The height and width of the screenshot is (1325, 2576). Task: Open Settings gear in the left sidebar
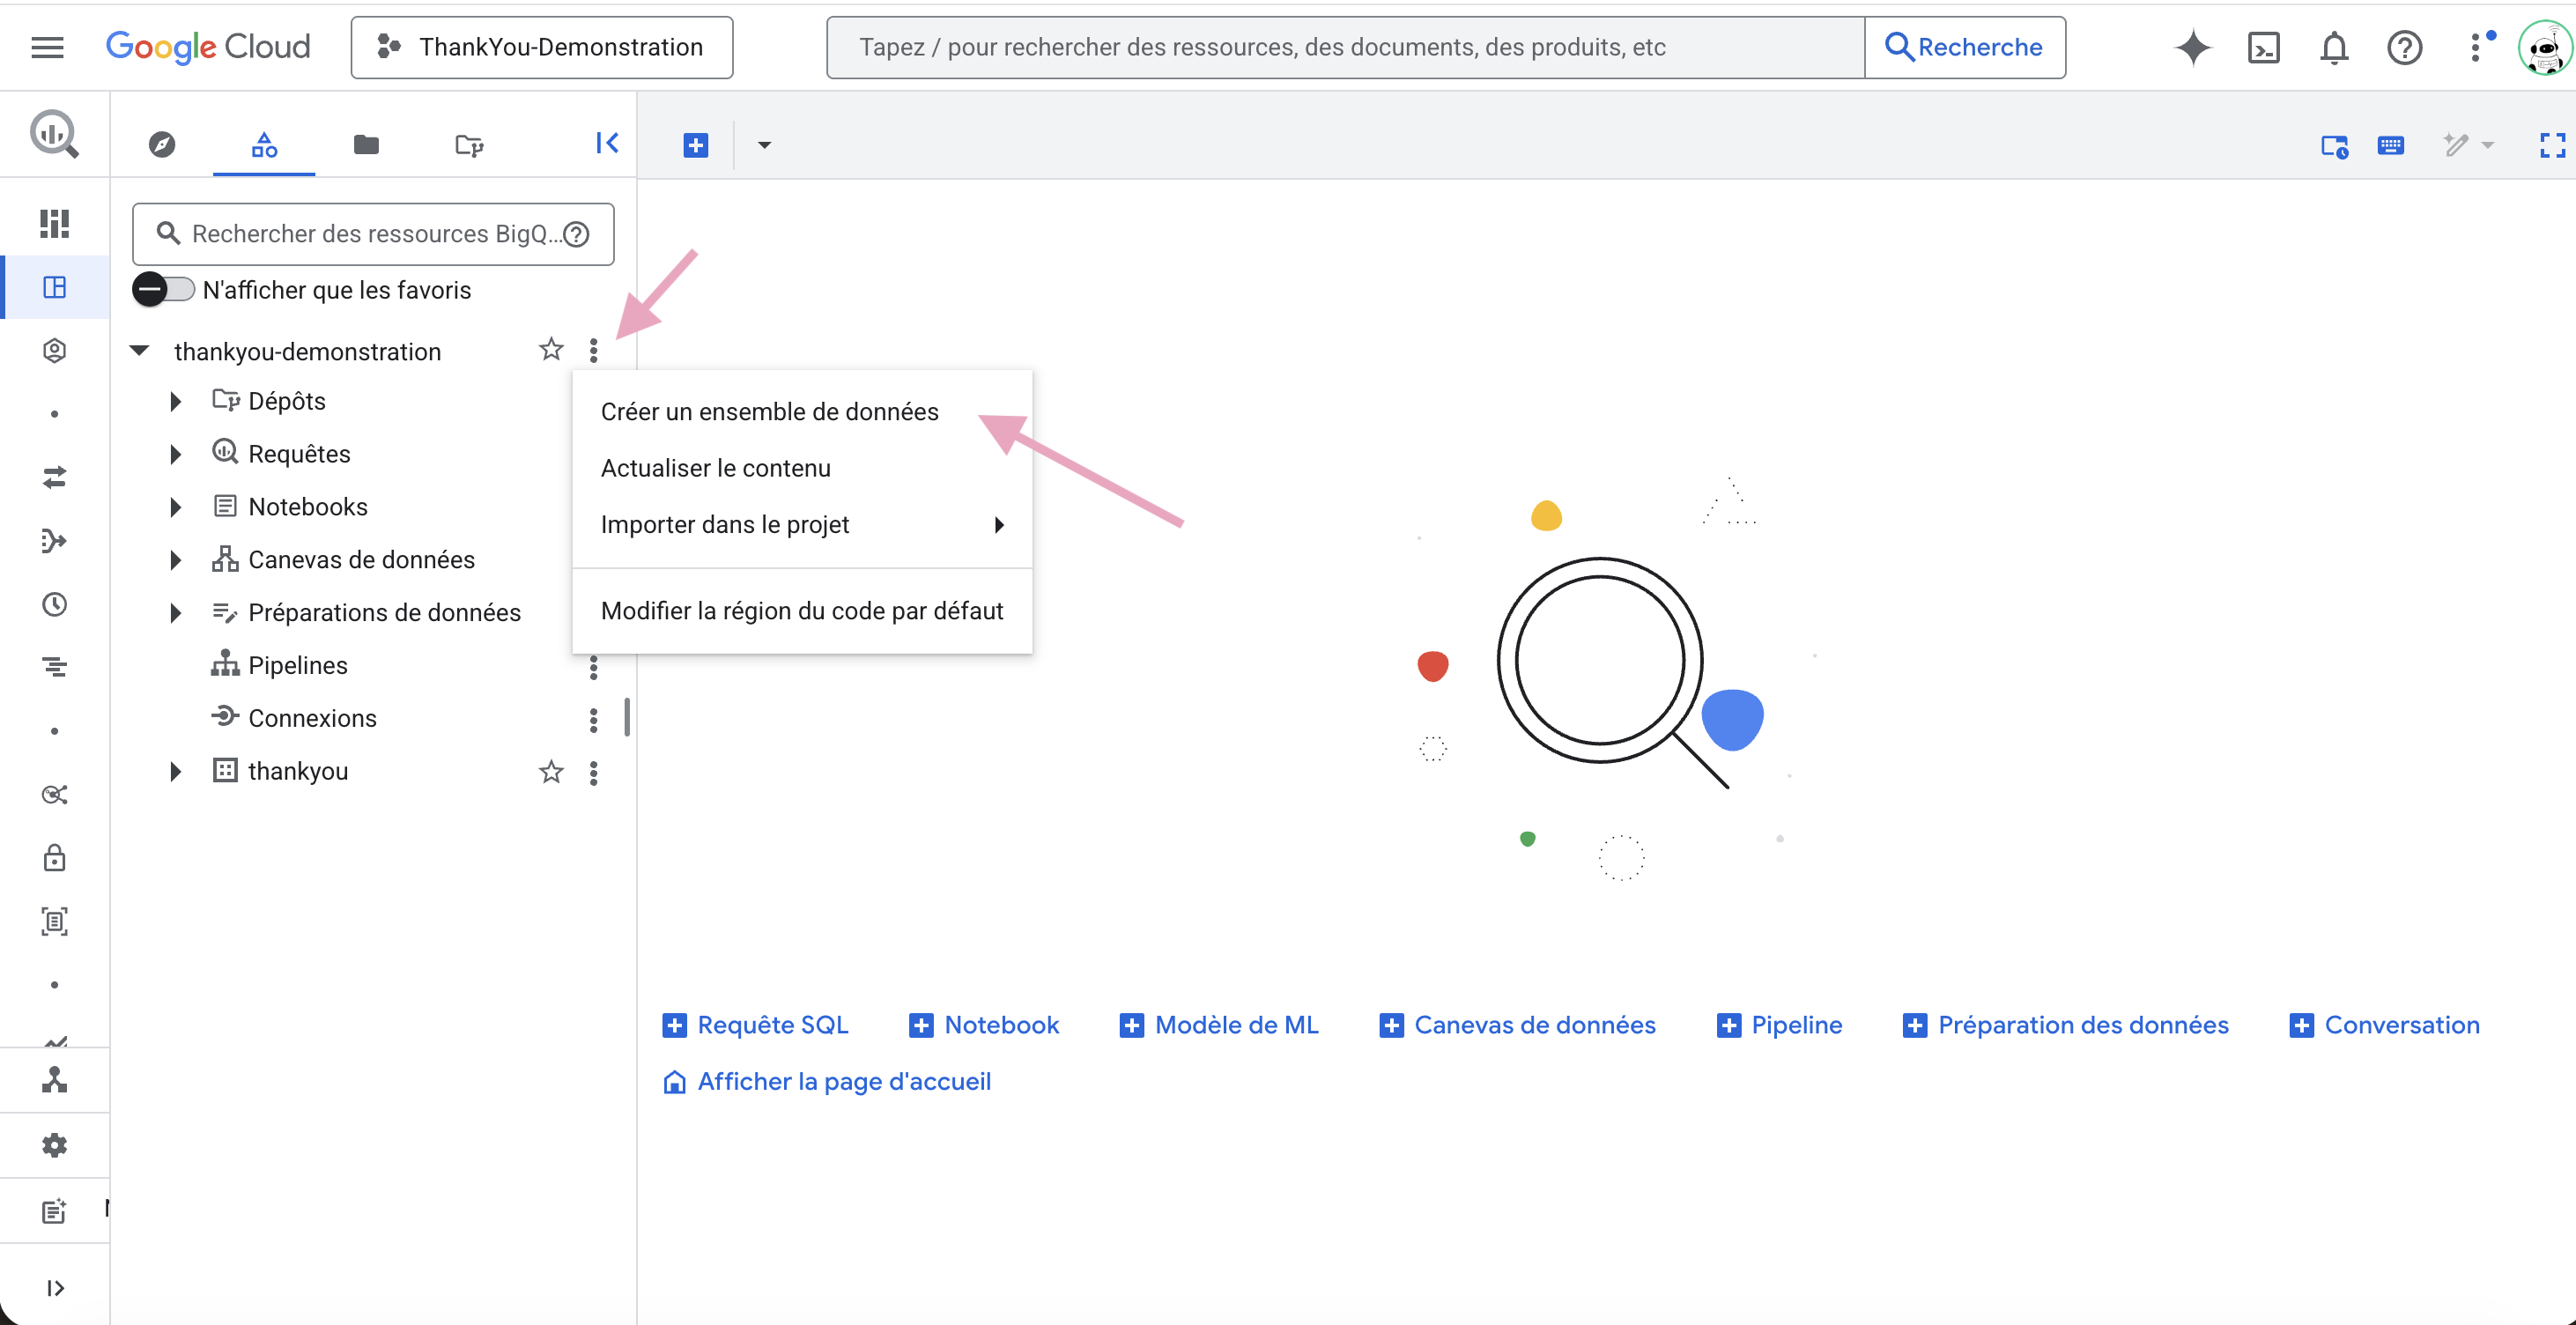(54, 1145)
